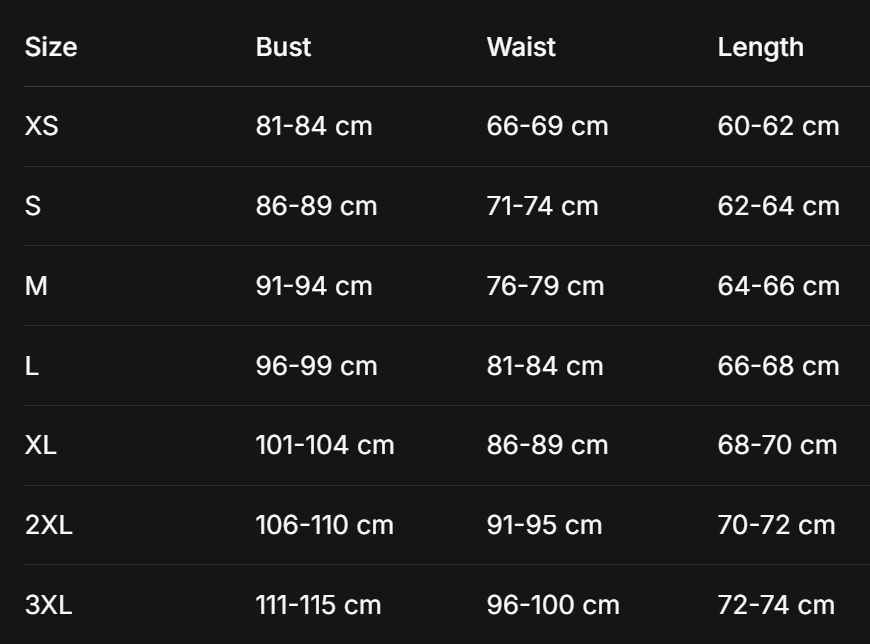Click the 81-84 cm bust value for XS
This screenshot has height=644, width=870.
pos(314,126)
